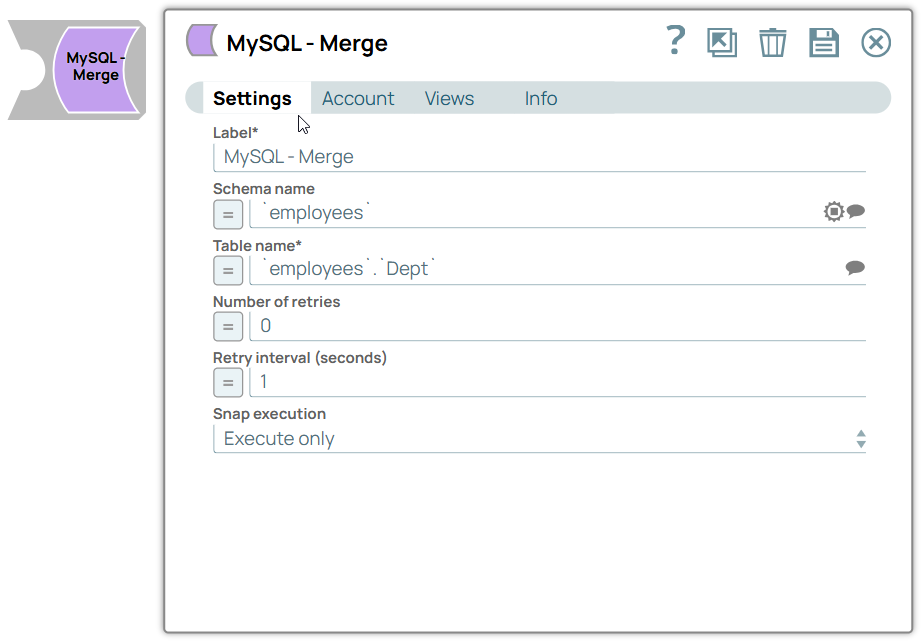Screen dimensions: 922x643
Task: Open suggestions bubble for Schema name
Action: point(856,210)
